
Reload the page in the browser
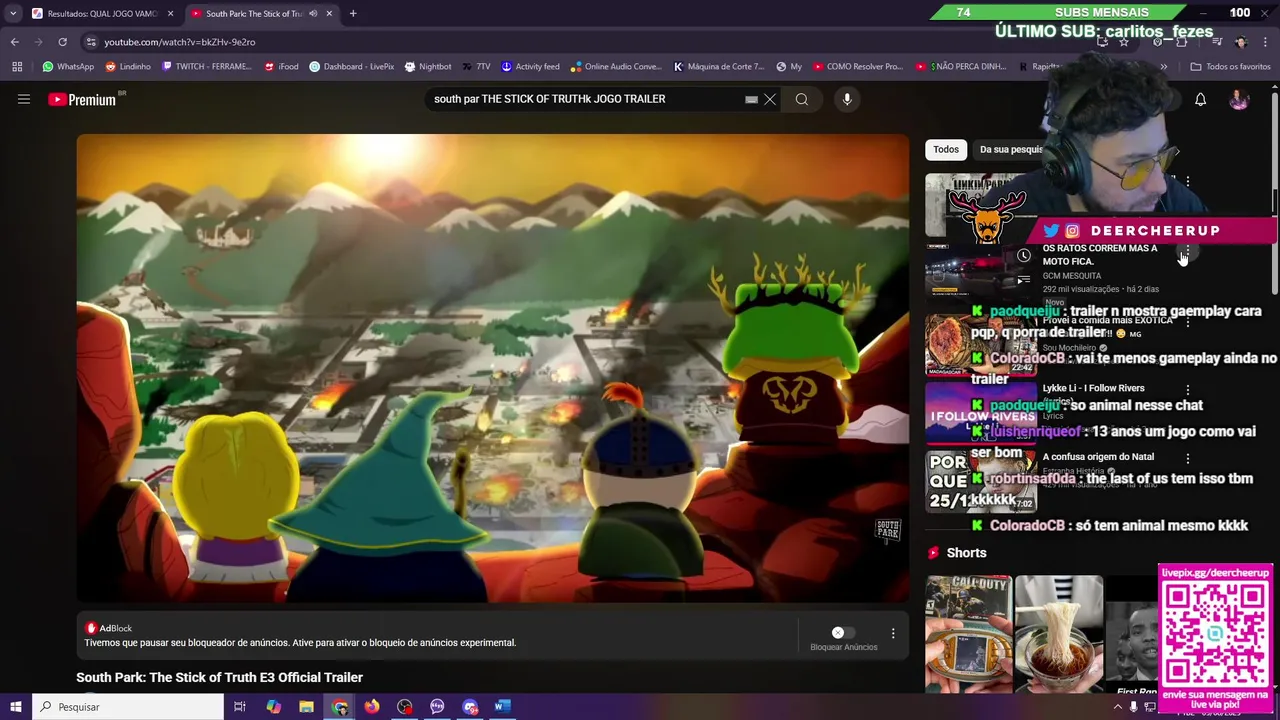click(62, 42)
